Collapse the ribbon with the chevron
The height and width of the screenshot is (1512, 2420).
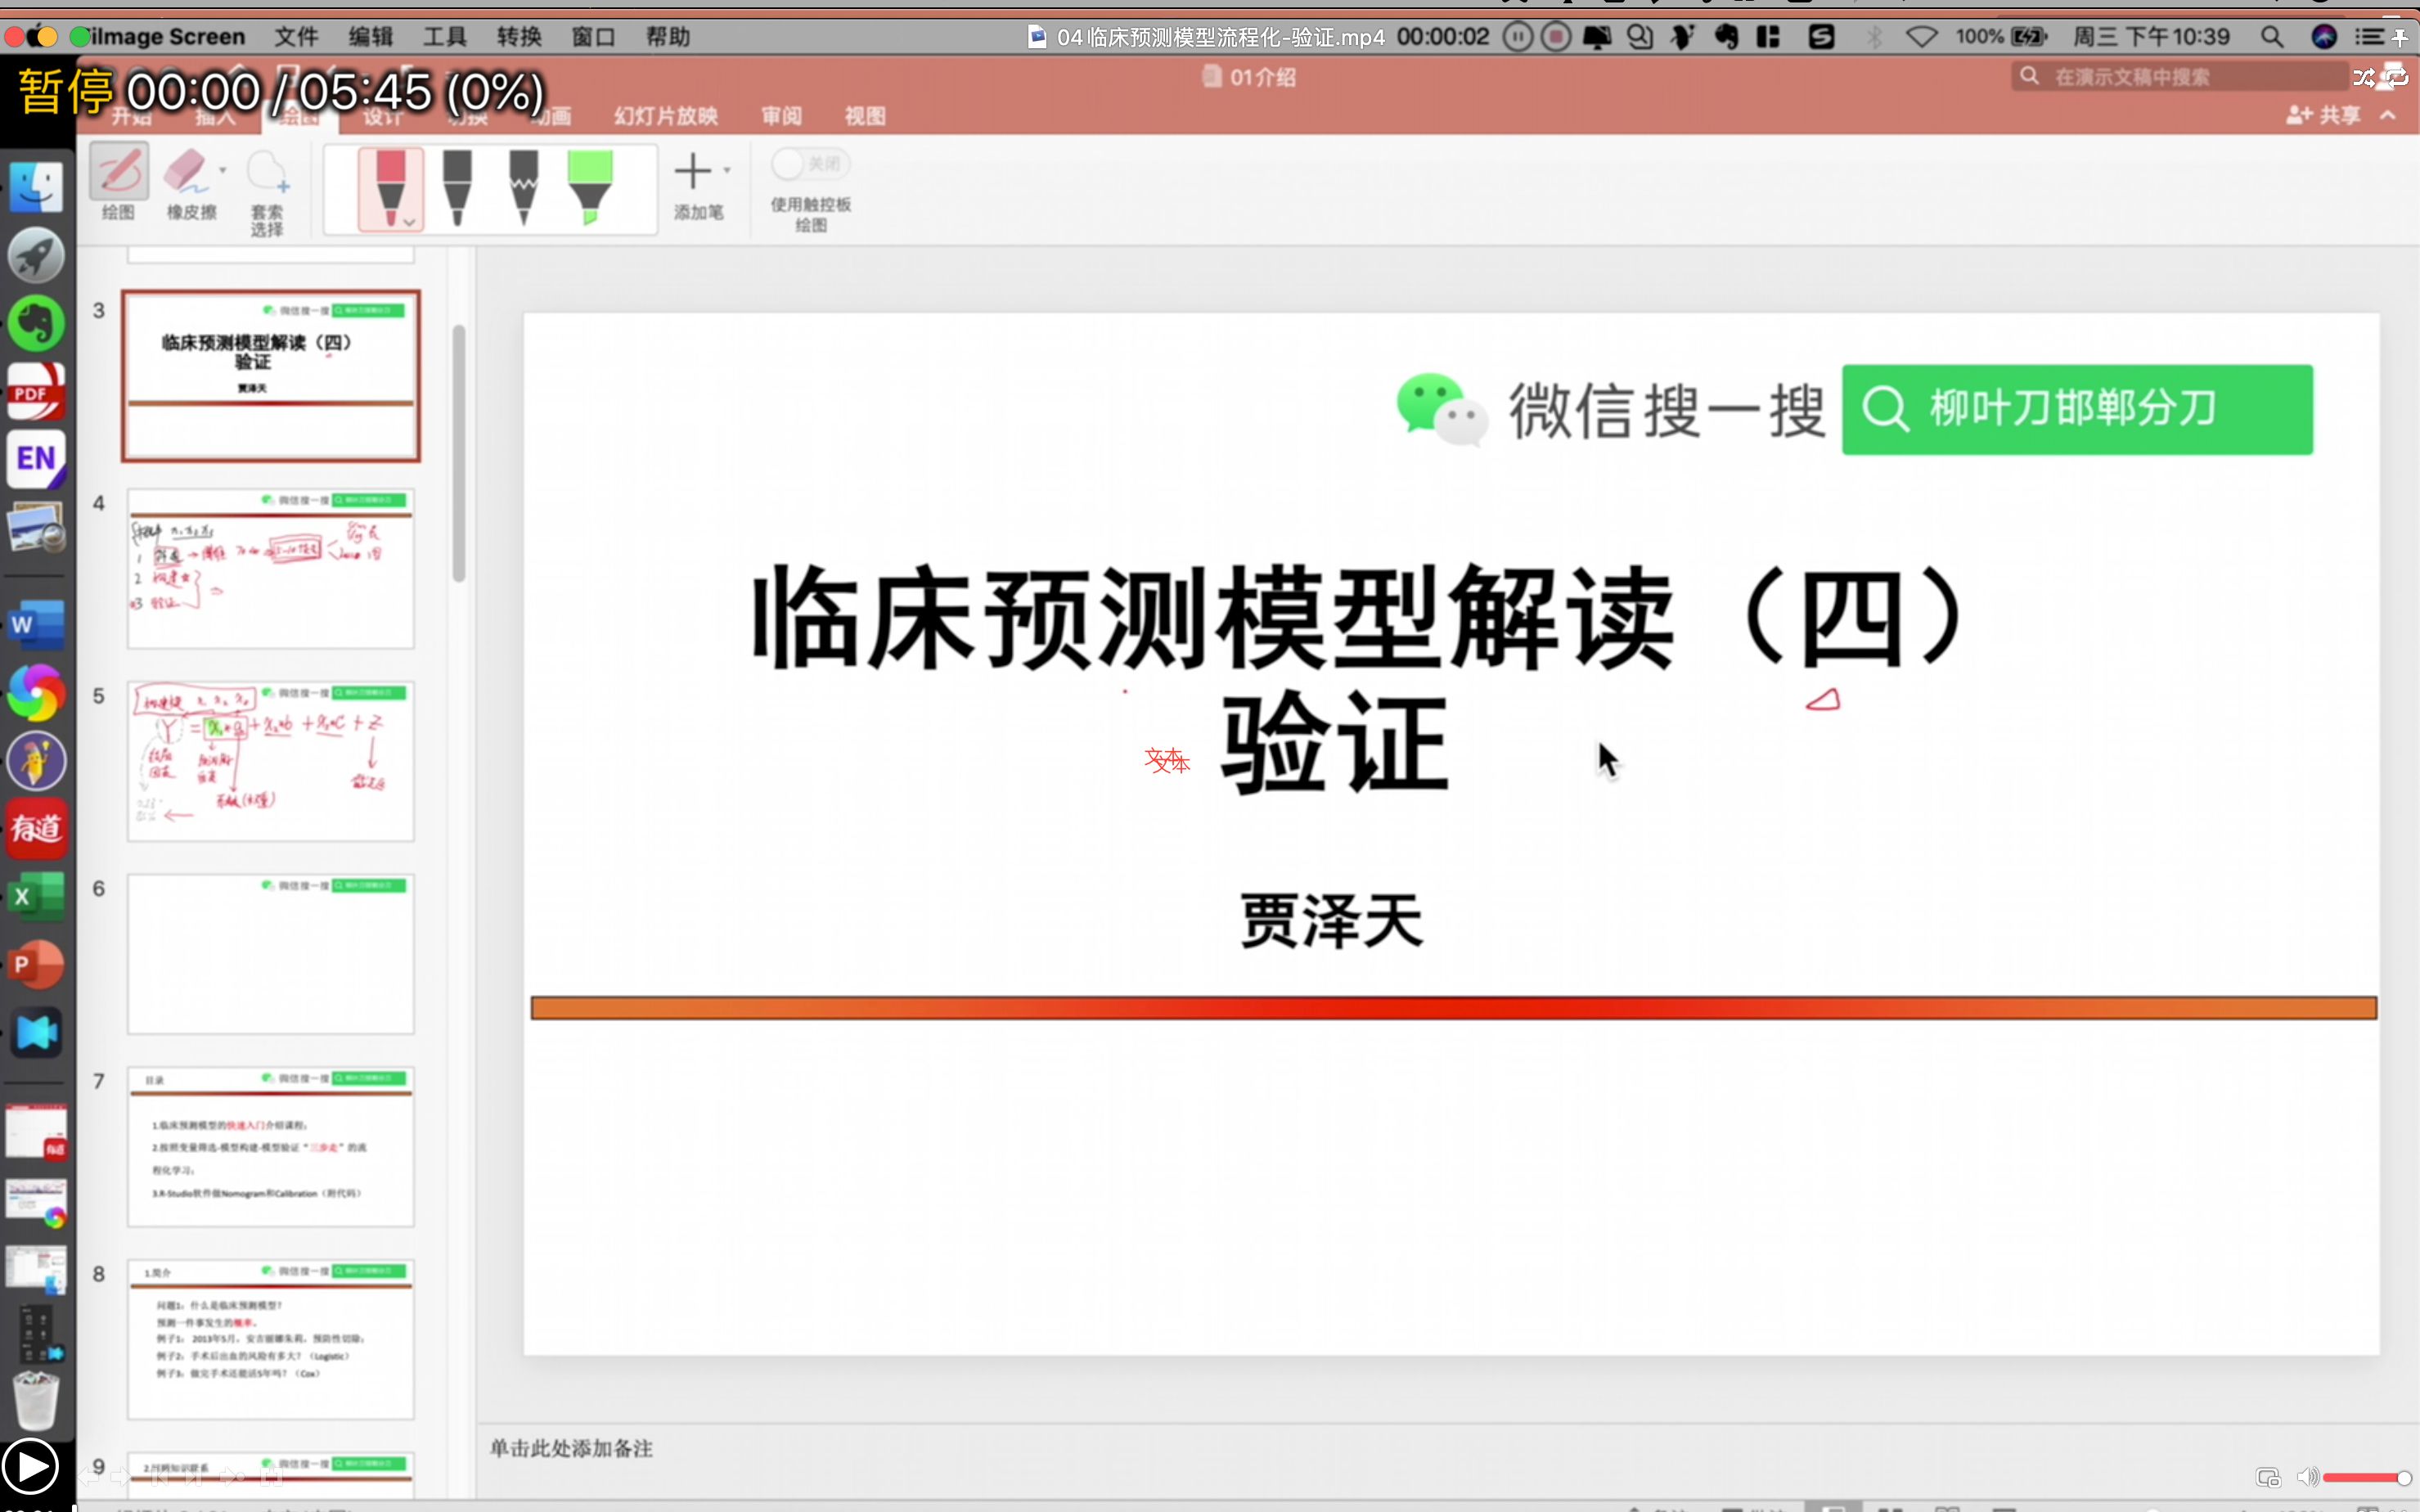point(2388,115)
